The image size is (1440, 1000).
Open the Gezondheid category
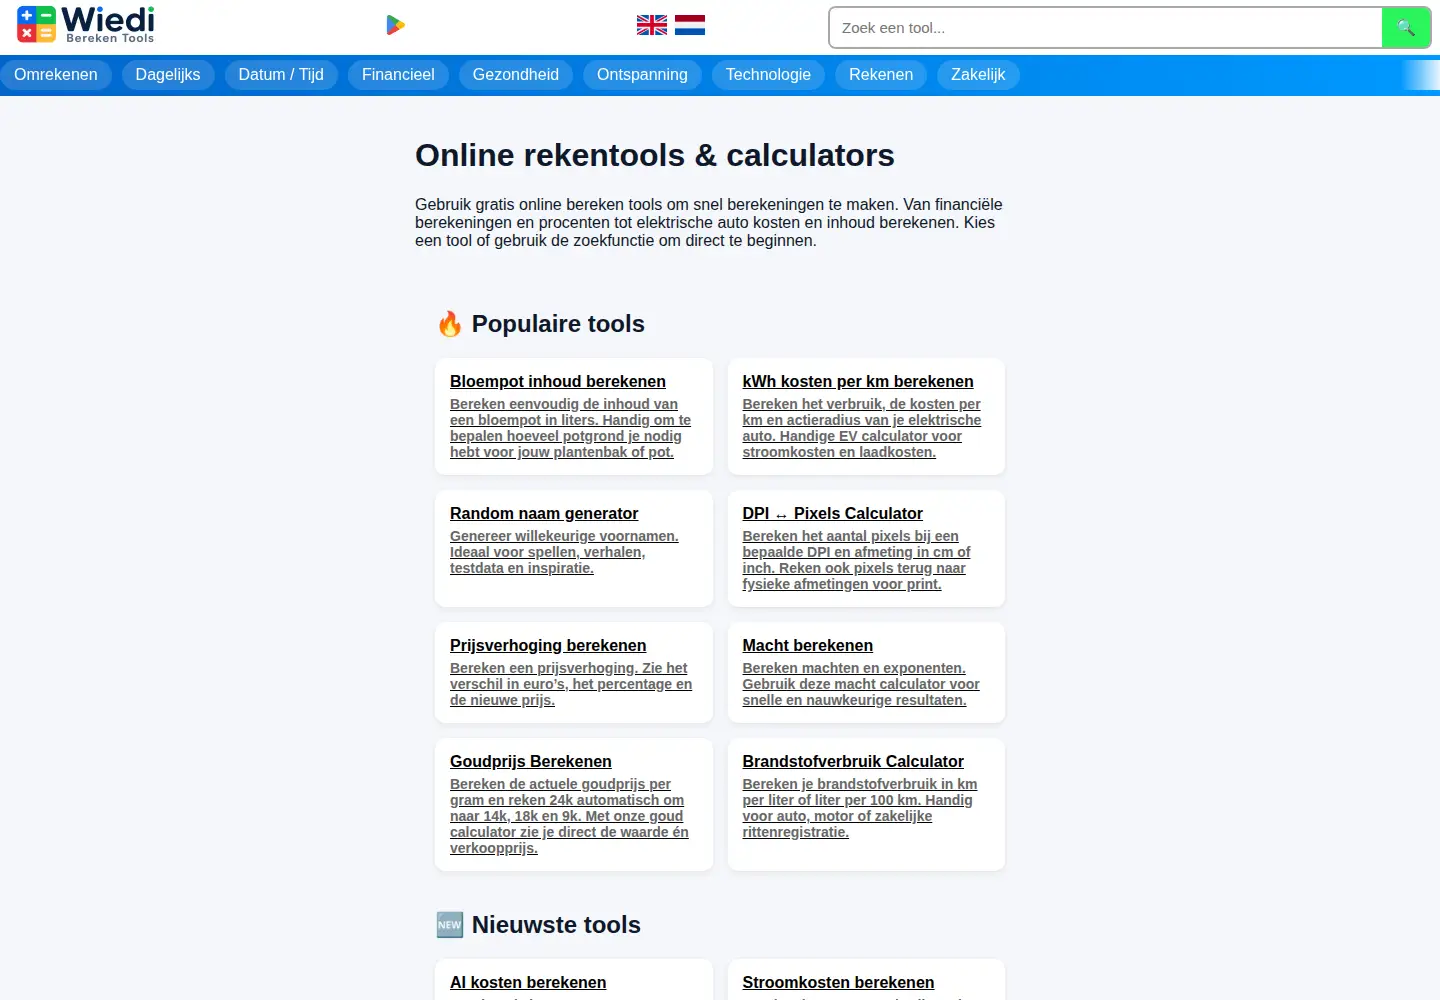click(x=516, y=75)
